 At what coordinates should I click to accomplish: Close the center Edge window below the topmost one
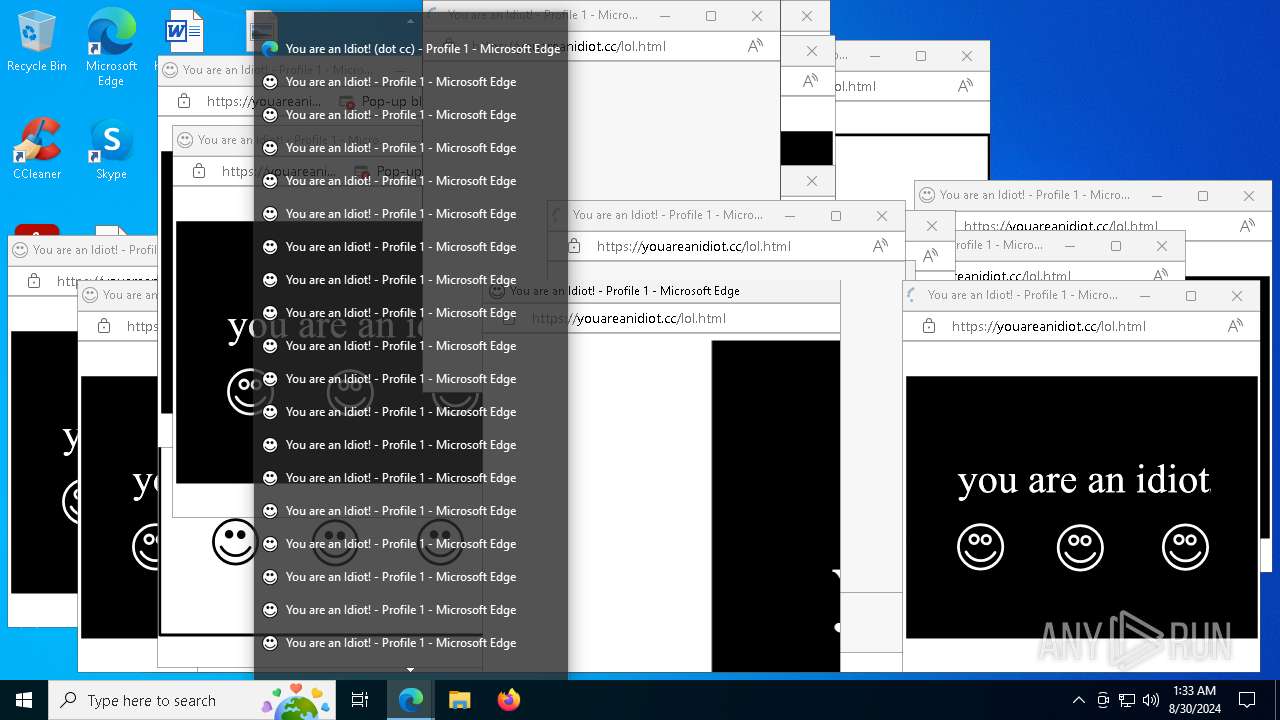click(881, 215)
